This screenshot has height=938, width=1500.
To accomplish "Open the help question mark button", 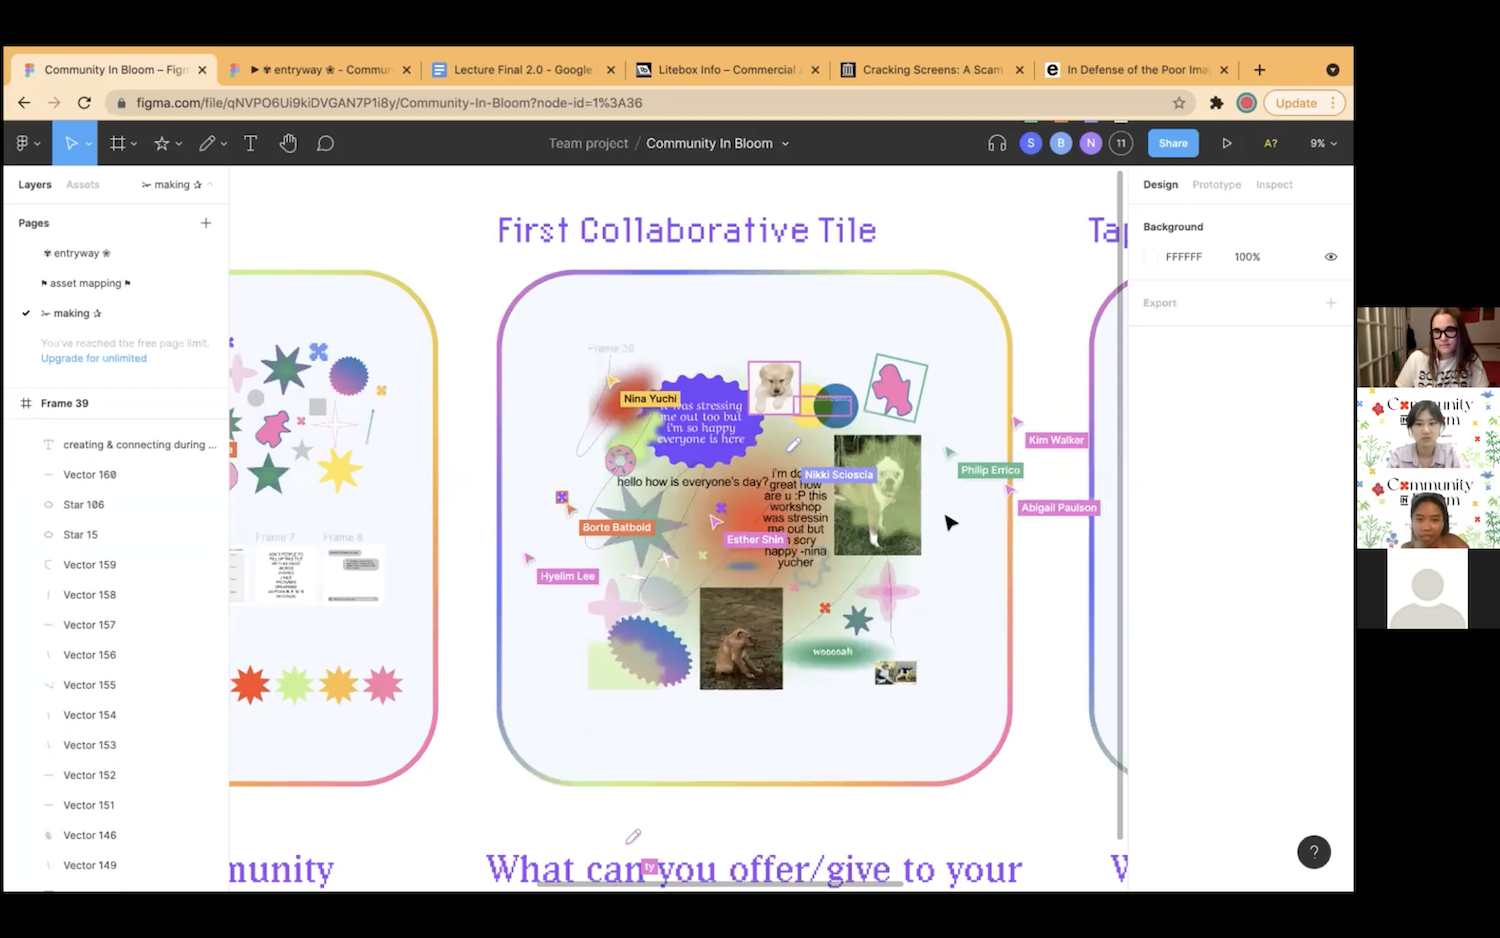I will coord(1314,852).
